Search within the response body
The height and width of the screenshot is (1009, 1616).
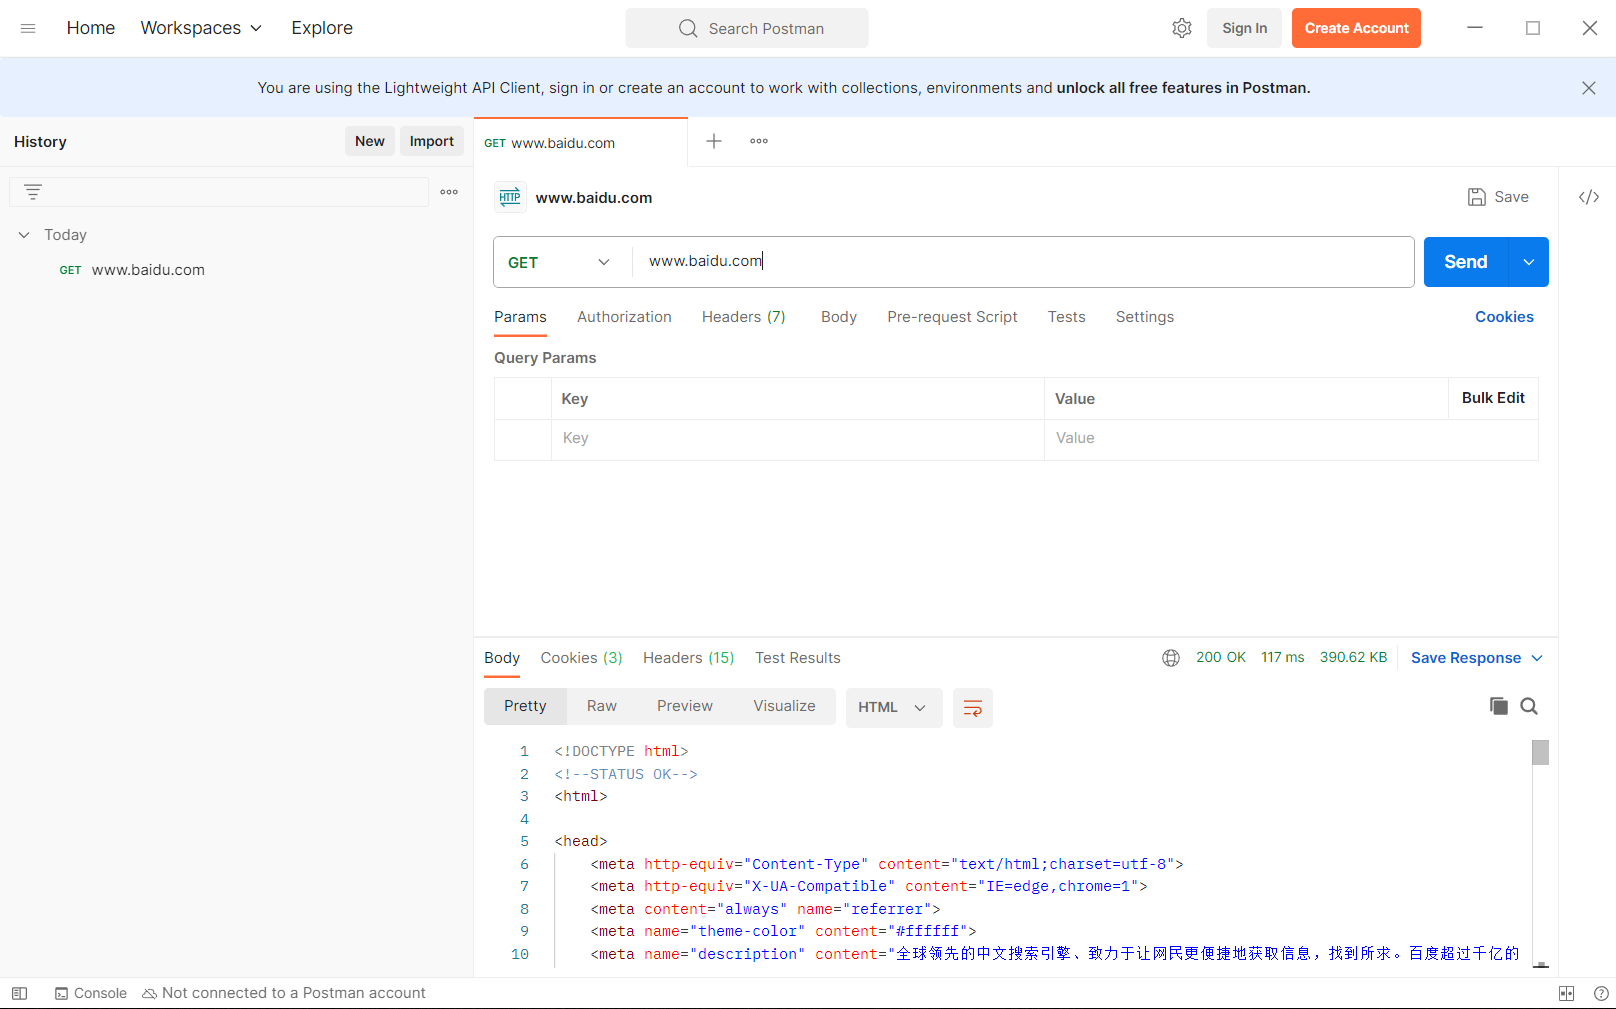click(x=1529, y=706)
